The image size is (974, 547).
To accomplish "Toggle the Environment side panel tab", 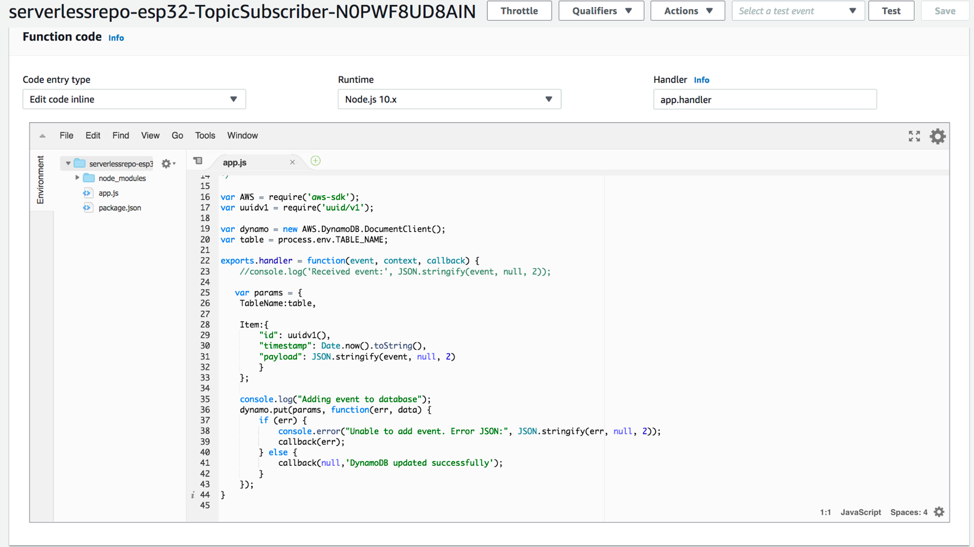I will 40,179.
